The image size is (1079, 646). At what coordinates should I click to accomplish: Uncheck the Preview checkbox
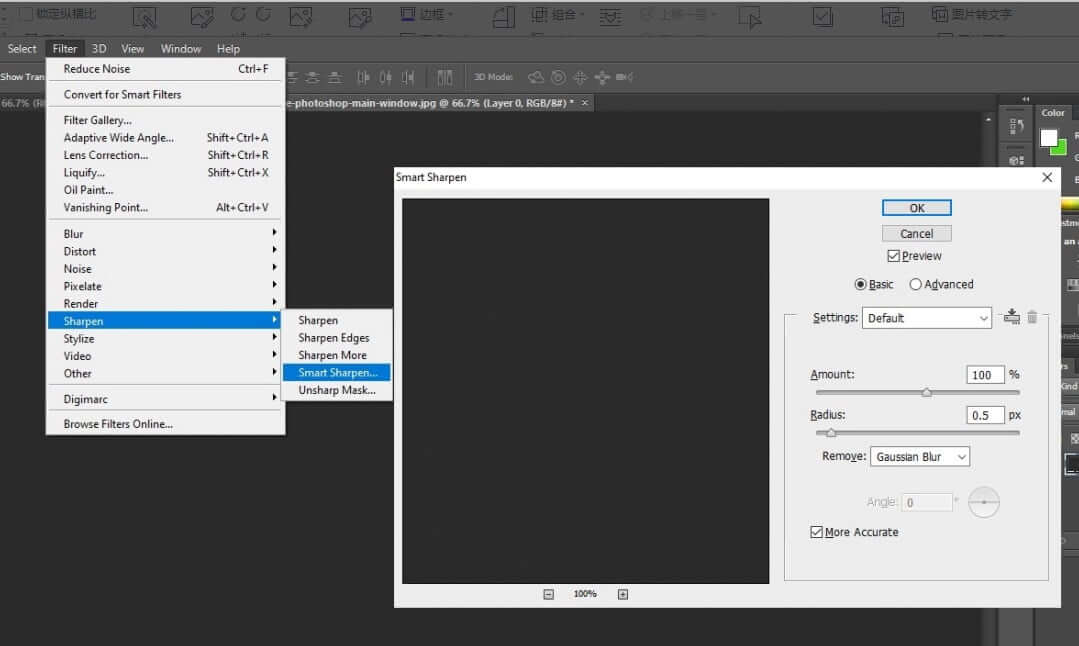click(x=895, y=255)
